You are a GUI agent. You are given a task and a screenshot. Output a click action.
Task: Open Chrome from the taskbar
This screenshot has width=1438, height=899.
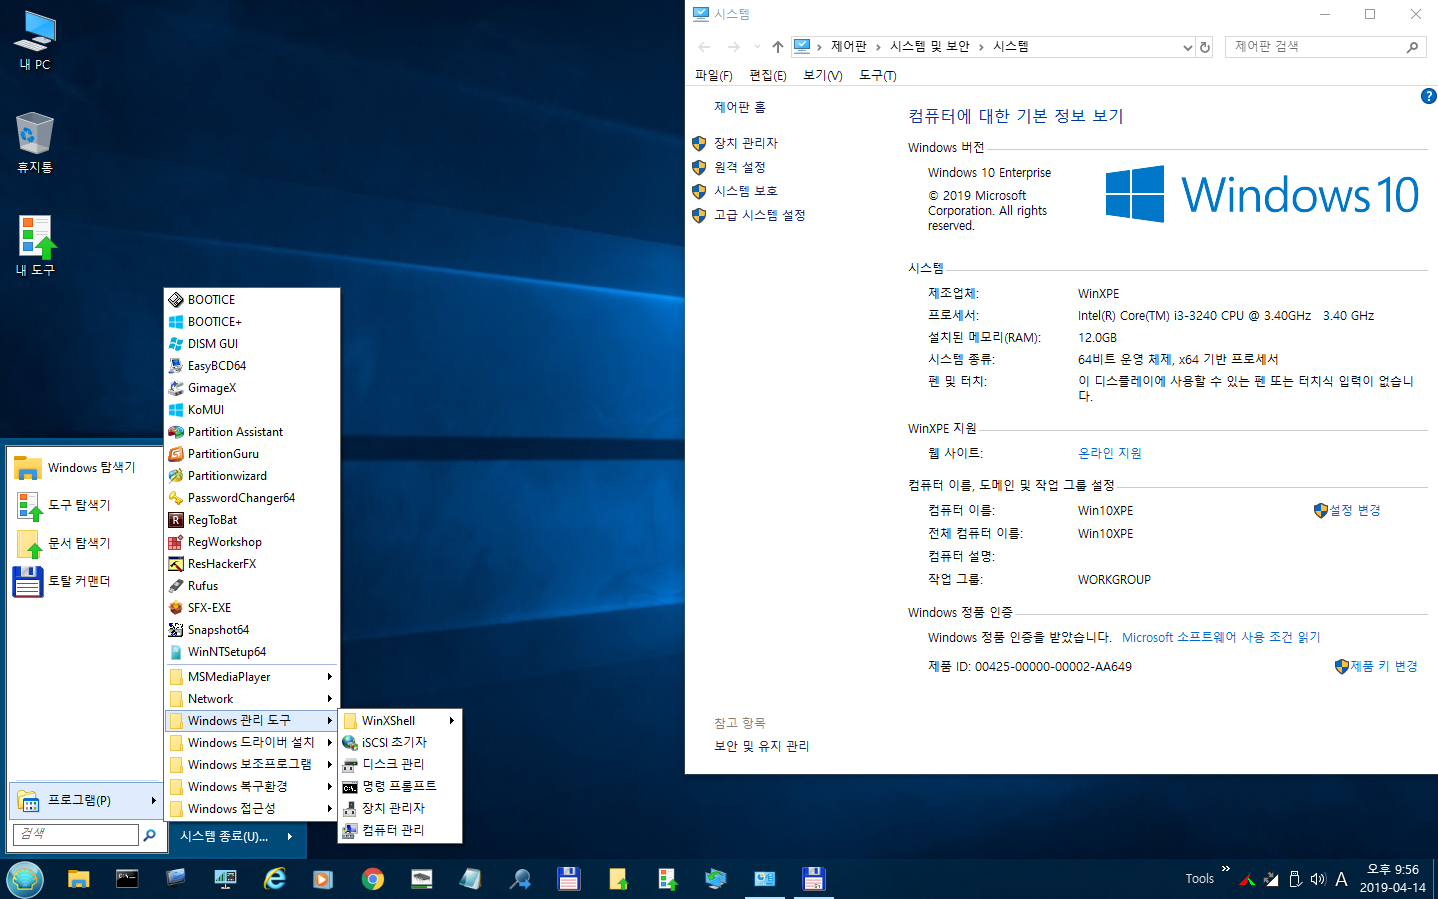point(373,879)
